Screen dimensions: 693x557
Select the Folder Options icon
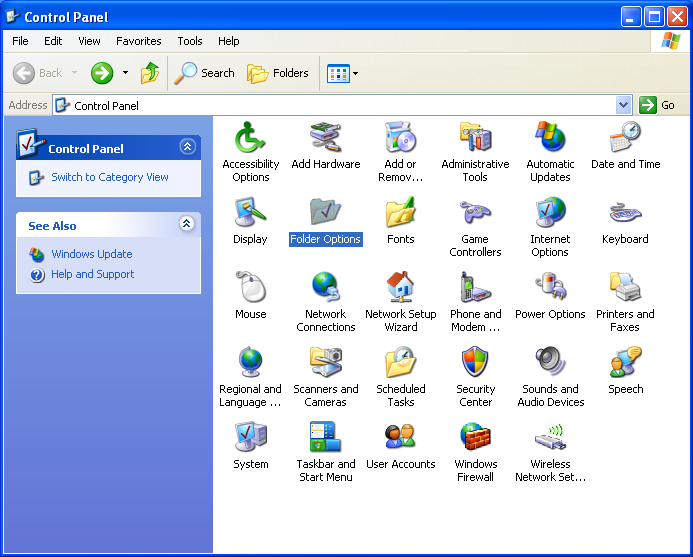click(325, 212)
